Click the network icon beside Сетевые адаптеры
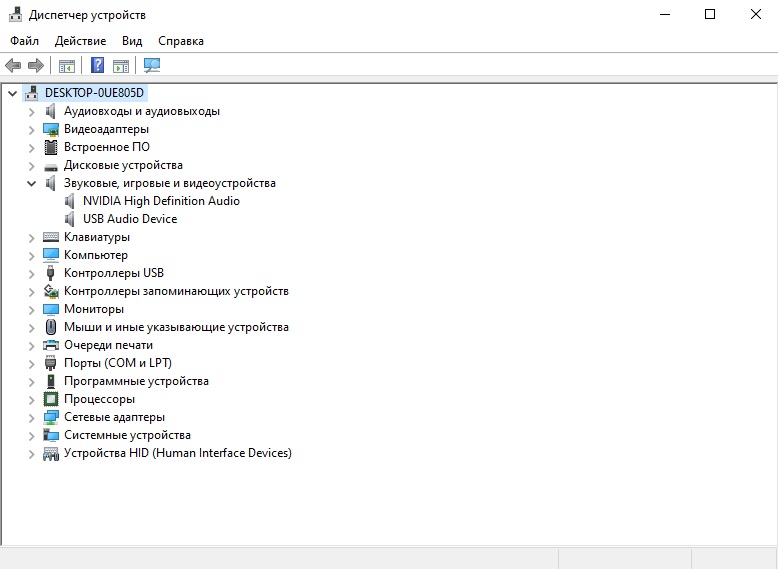 tap(51, 417)
